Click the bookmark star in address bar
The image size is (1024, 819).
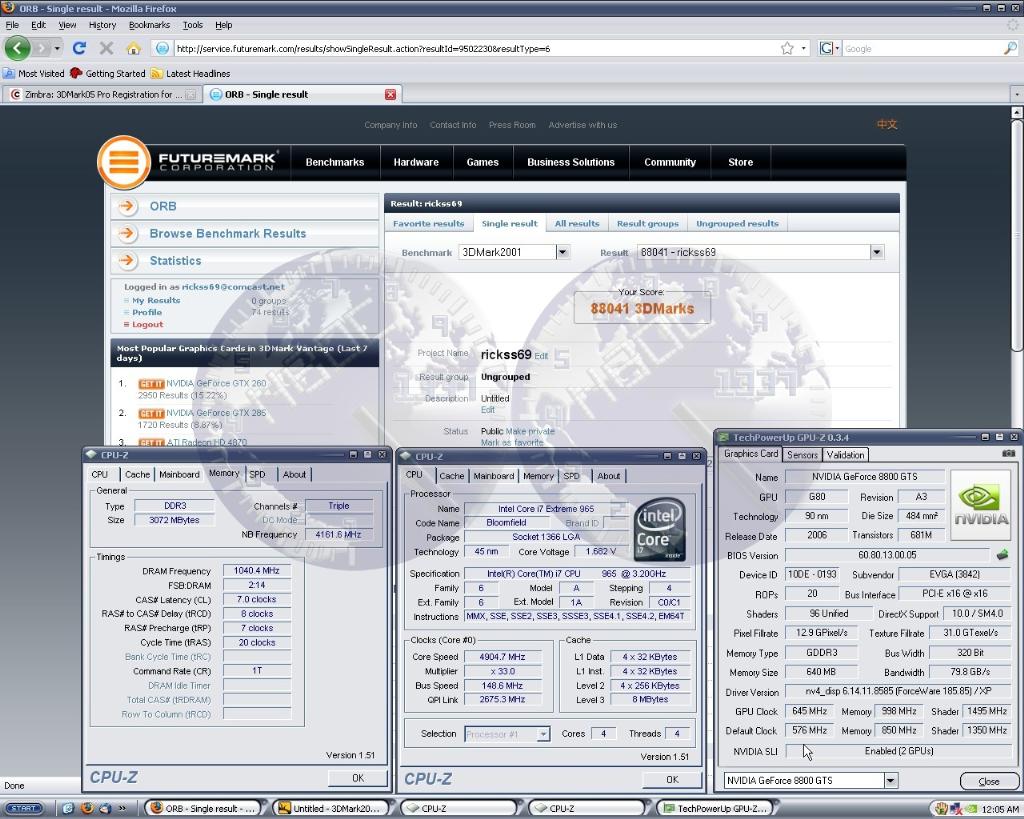click(x=788, y=48)
